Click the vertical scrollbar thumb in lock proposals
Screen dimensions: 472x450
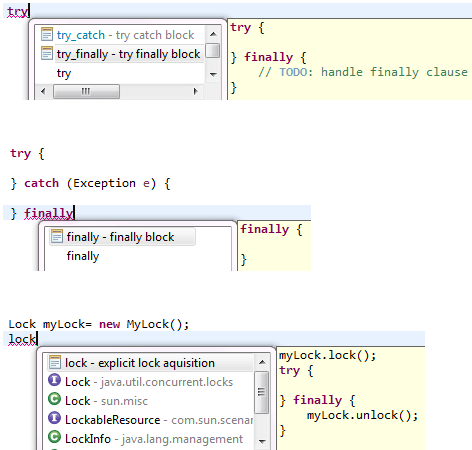(262, 392)
